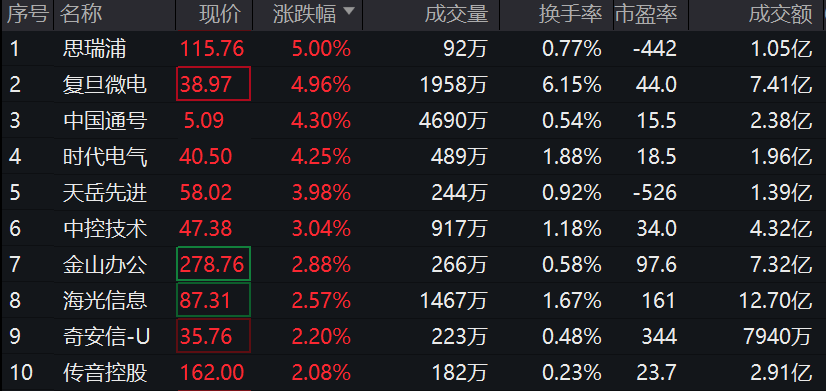Click boxed price 38.97 of 复旦微电

pyautogui.click(x=213, y=84)
